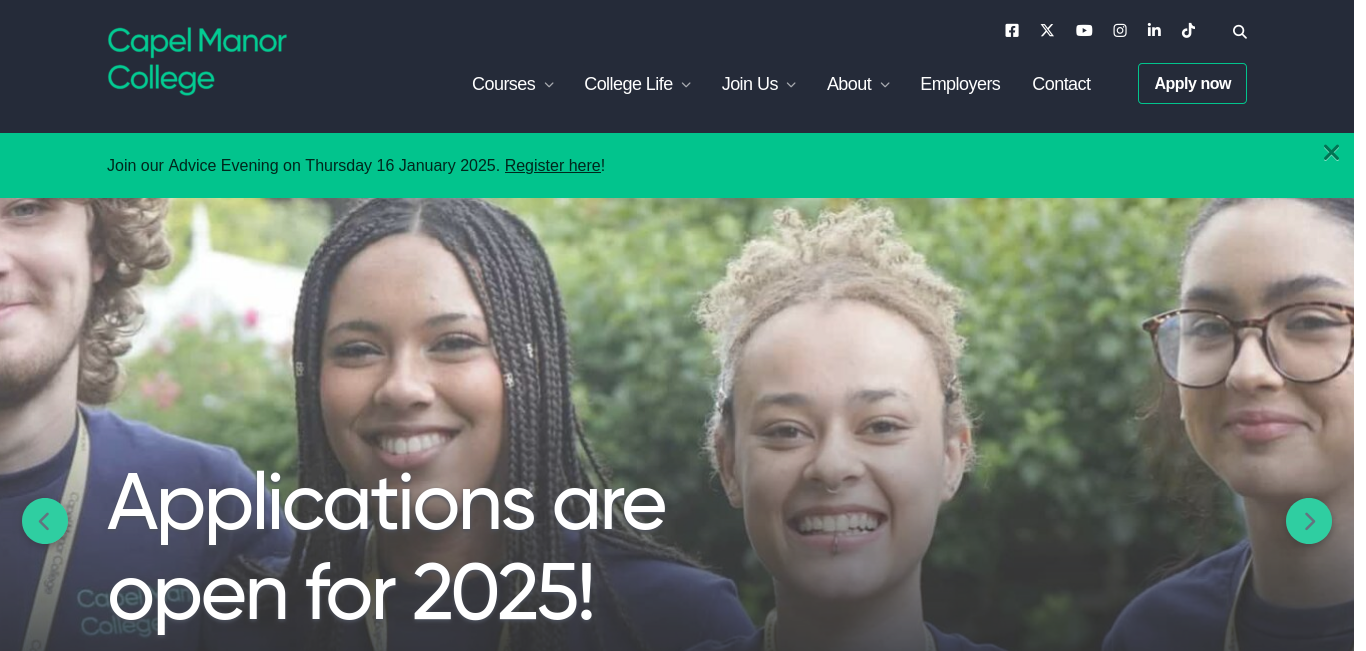1366x651 pixels.
Task: Open the LinkedIn social icon
Action: click(x=1154, y=30)
